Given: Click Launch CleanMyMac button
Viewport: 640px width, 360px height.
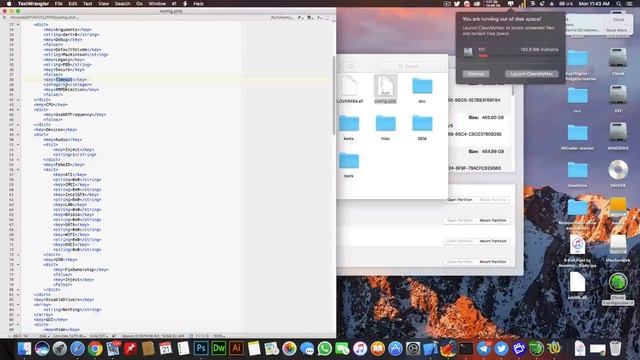Looking at the screenshot, I should tap(531, 74).
